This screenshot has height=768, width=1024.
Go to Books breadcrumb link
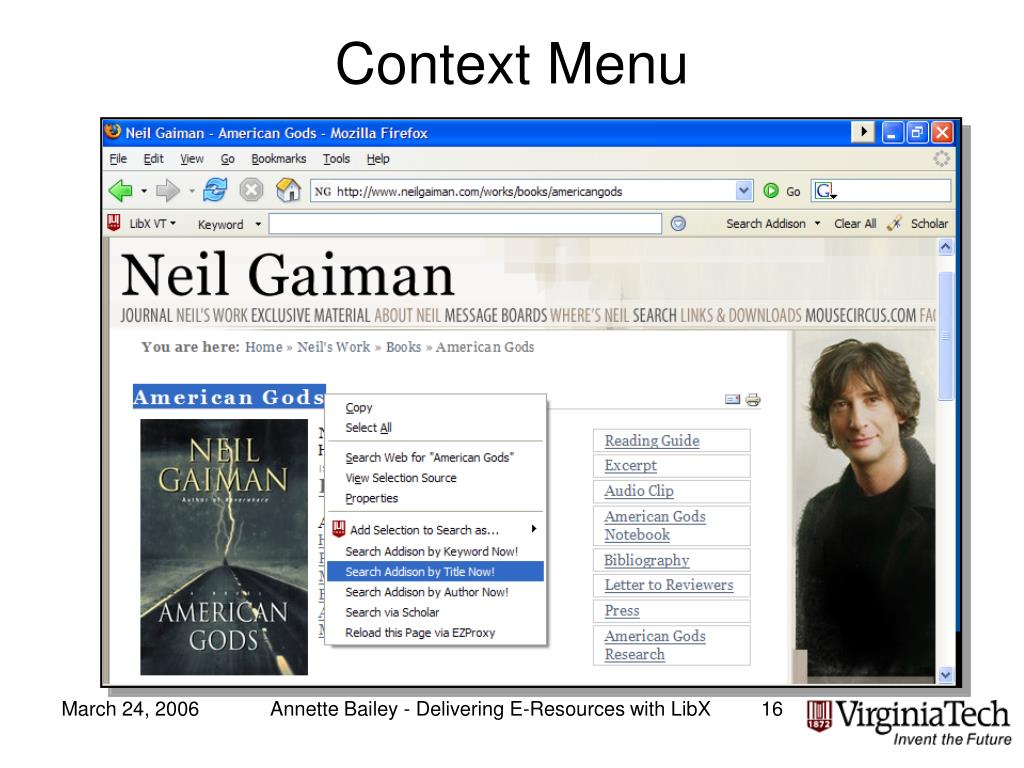click(x=404, y=347)
